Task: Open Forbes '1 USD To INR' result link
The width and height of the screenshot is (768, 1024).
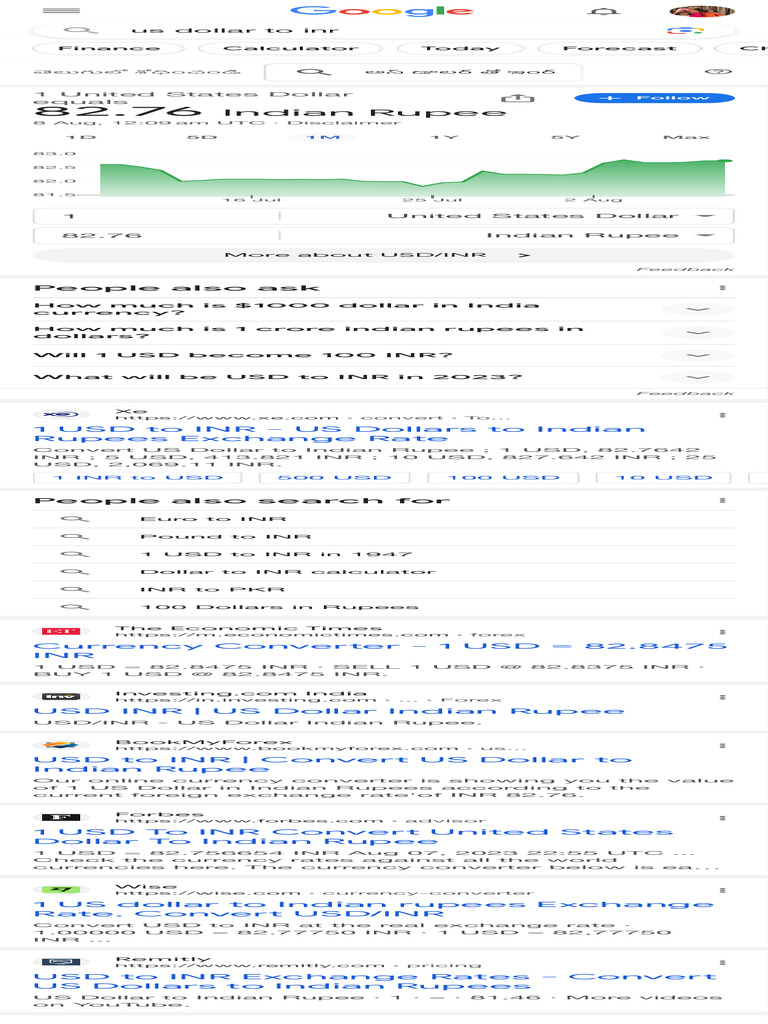Action: click(x=353, y=837)
